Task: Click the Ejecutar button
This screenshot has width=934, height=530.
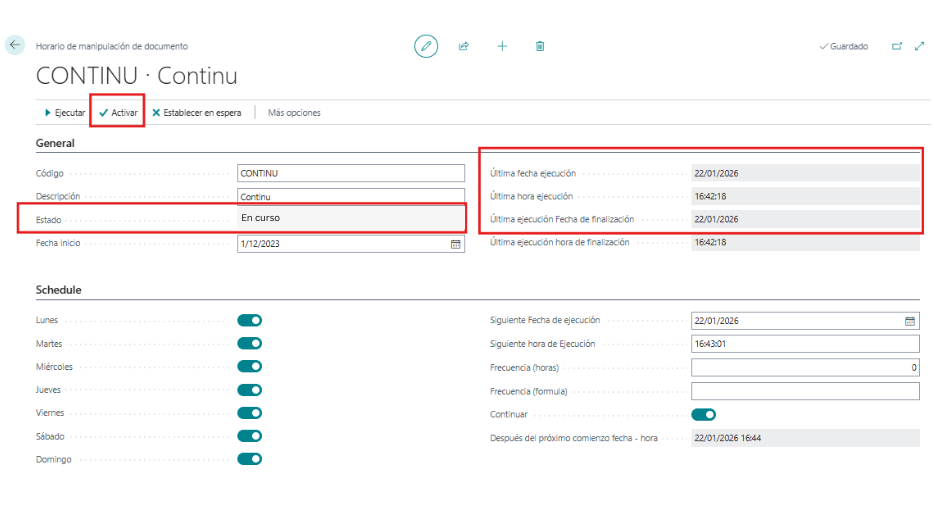Action: 65,113
